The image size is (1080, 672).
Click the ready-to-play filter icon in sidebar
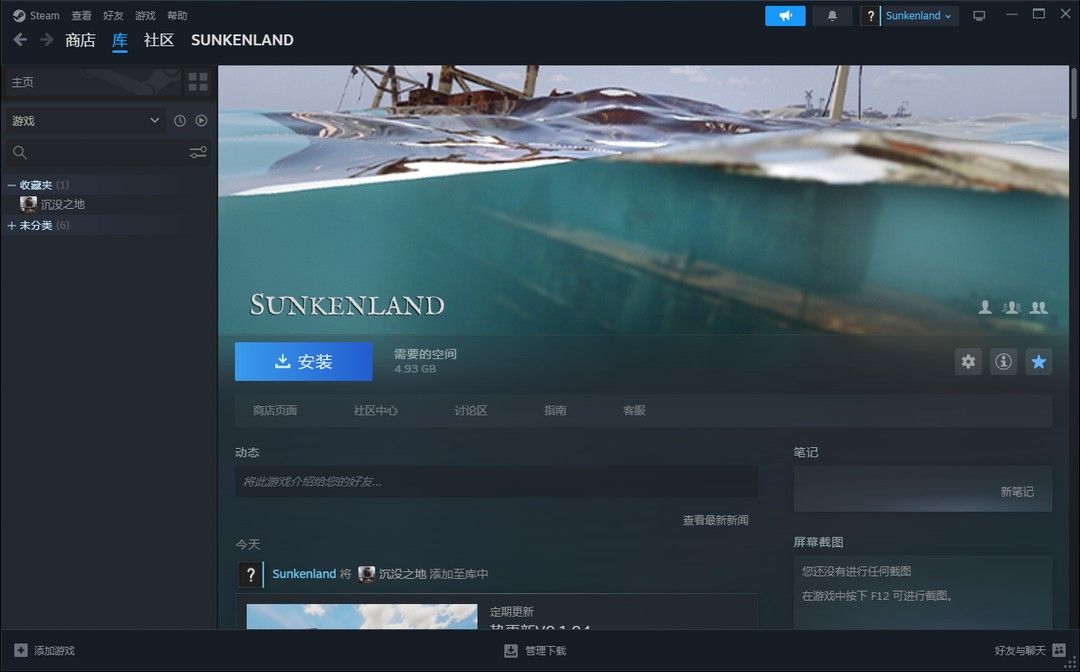click(x=200, y=120)
